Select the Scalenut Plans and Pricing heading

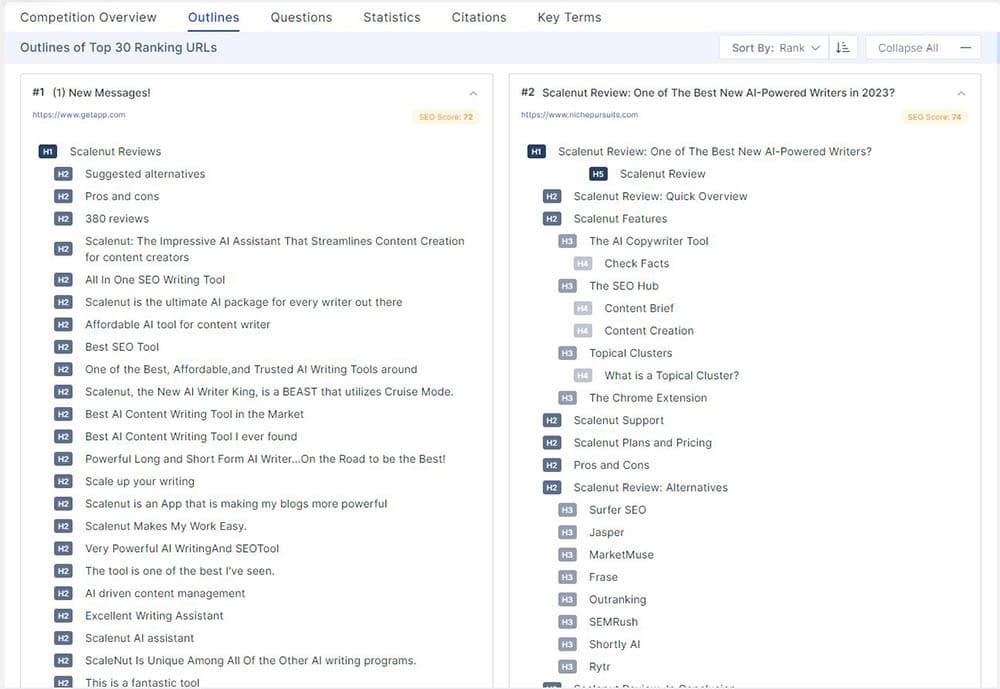(642, 443)
